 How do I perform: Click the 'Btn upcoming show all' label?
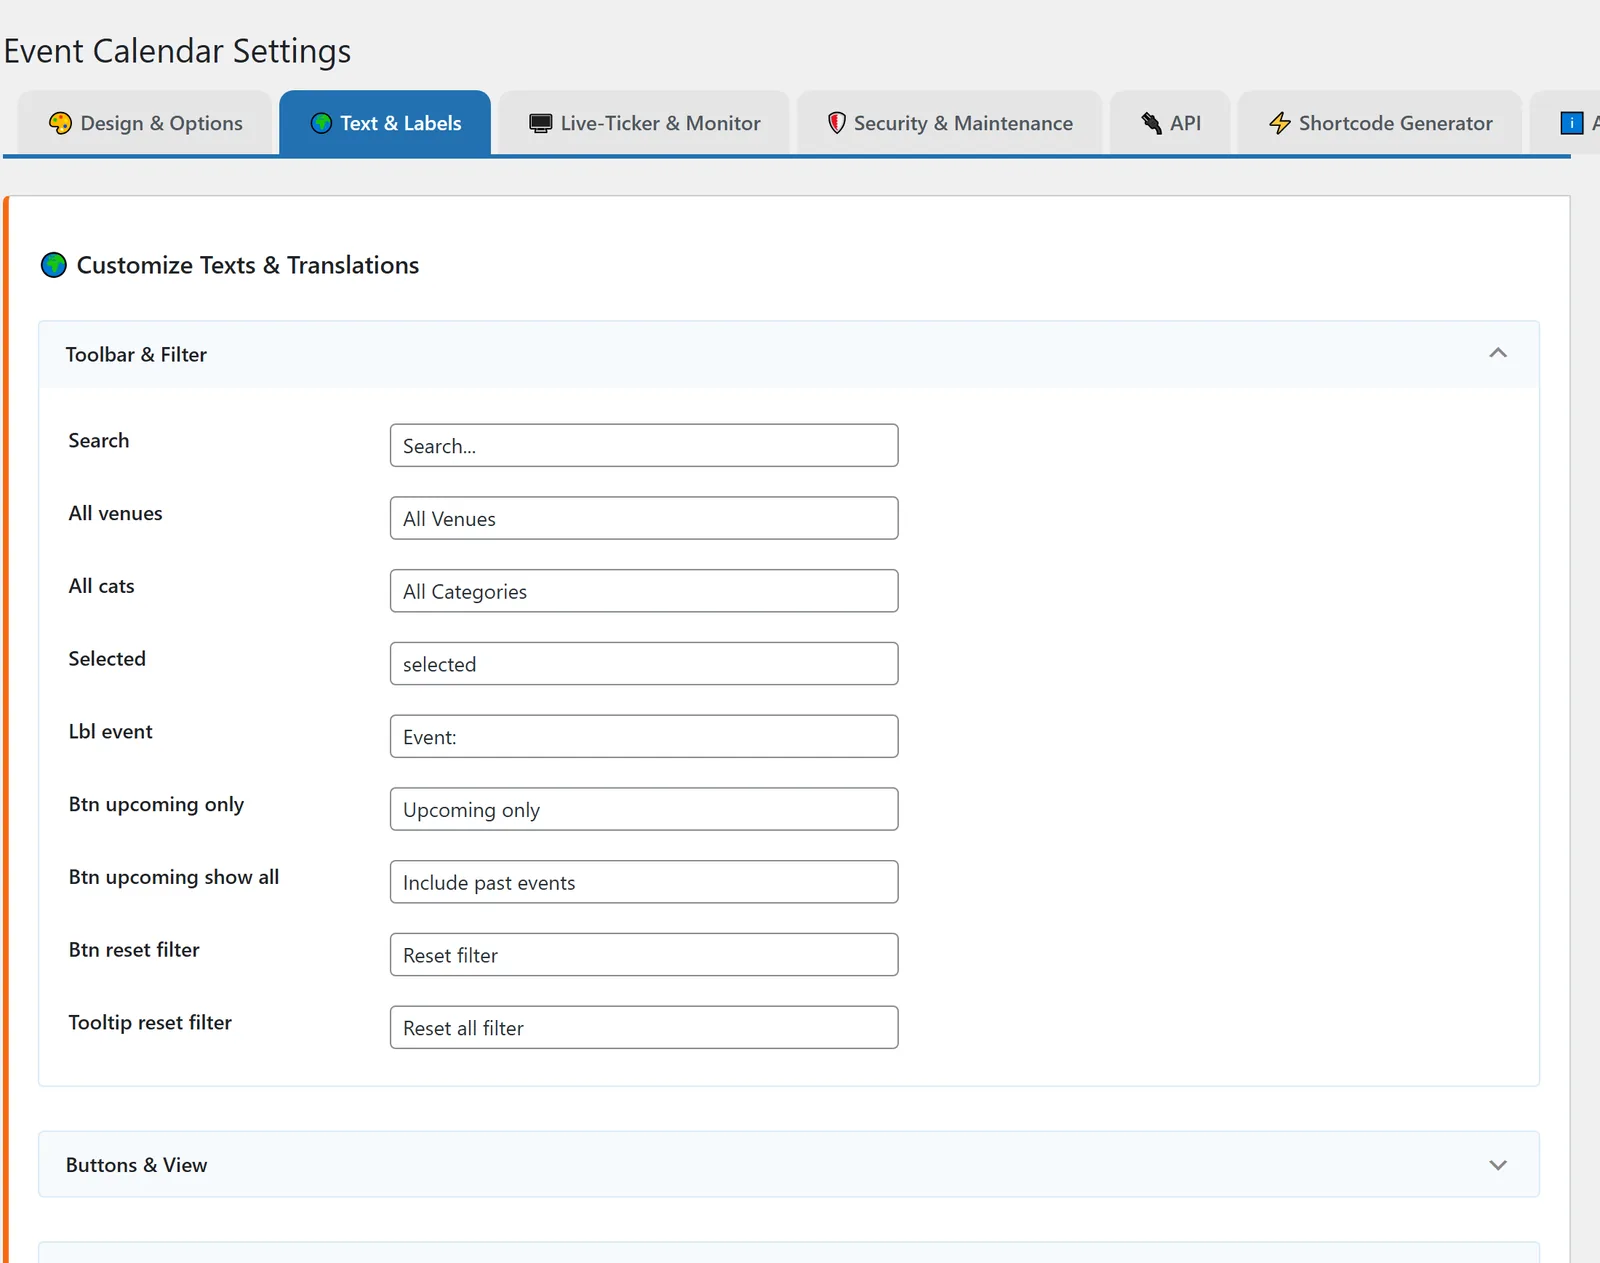(174, 877)
